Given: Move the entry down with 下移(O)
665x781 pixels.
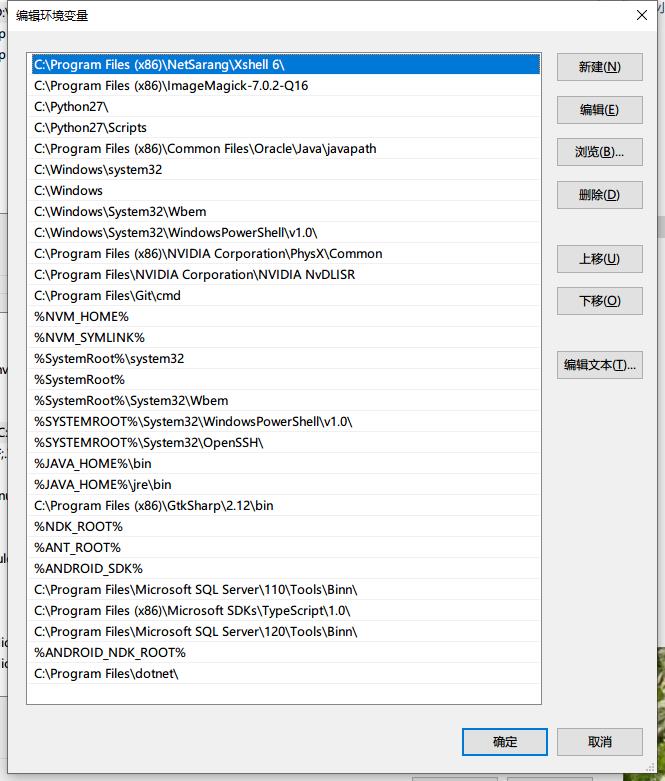Looking at the screenshot, I should (600, 301).
